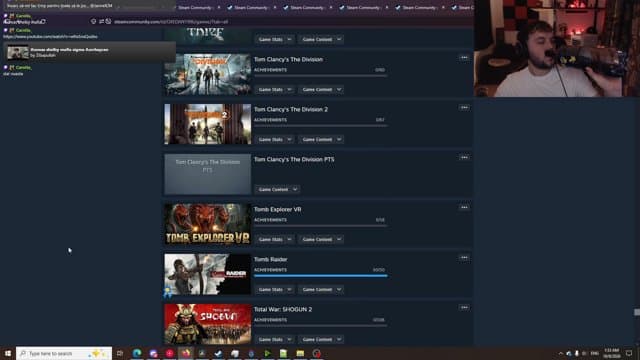Open Task View in the taskbar
Viewport: 640px width, 360px height.
pos(120,353)
